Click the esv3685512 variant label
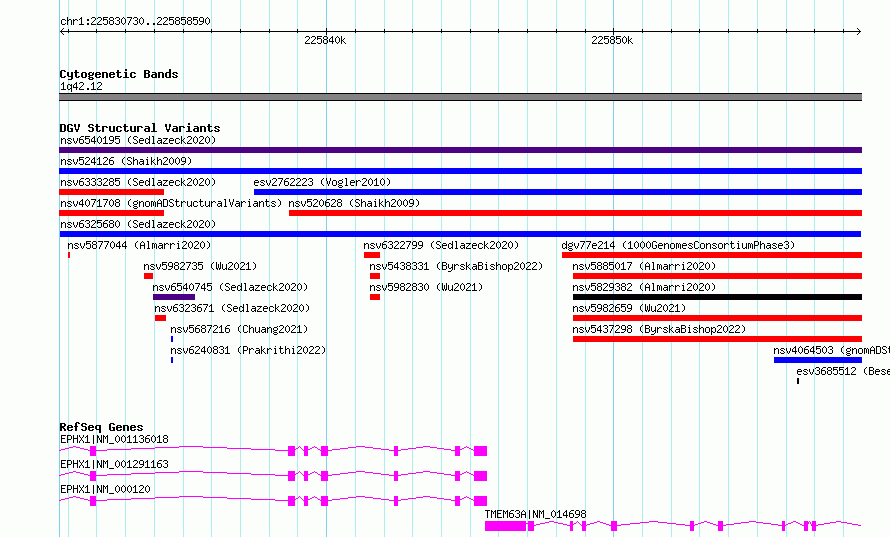Viewport: 890px width, 537px height. tap(842, 371)
